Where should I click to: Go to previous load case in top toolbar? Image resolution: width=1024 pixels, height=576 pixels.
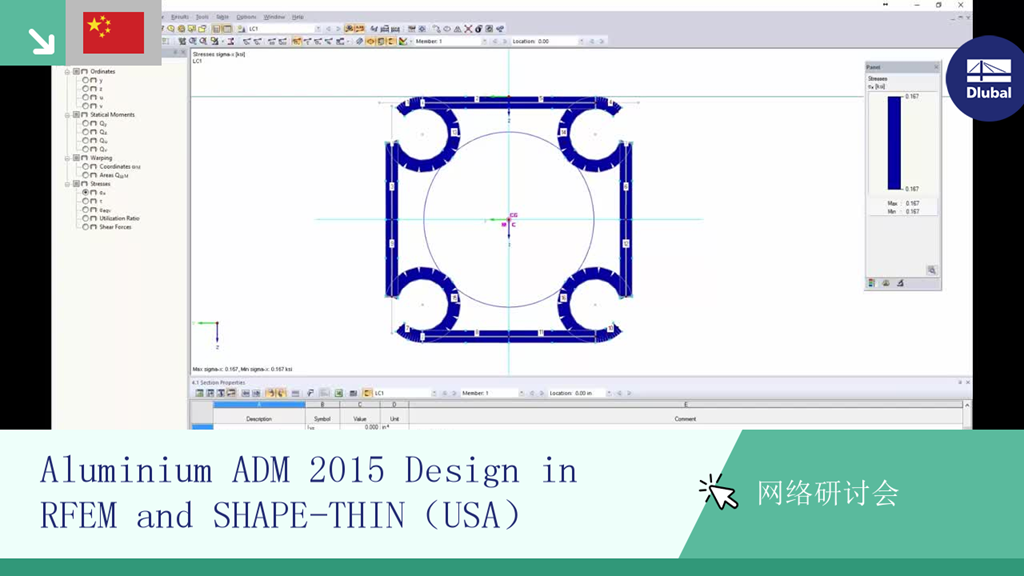pos(328,29)
